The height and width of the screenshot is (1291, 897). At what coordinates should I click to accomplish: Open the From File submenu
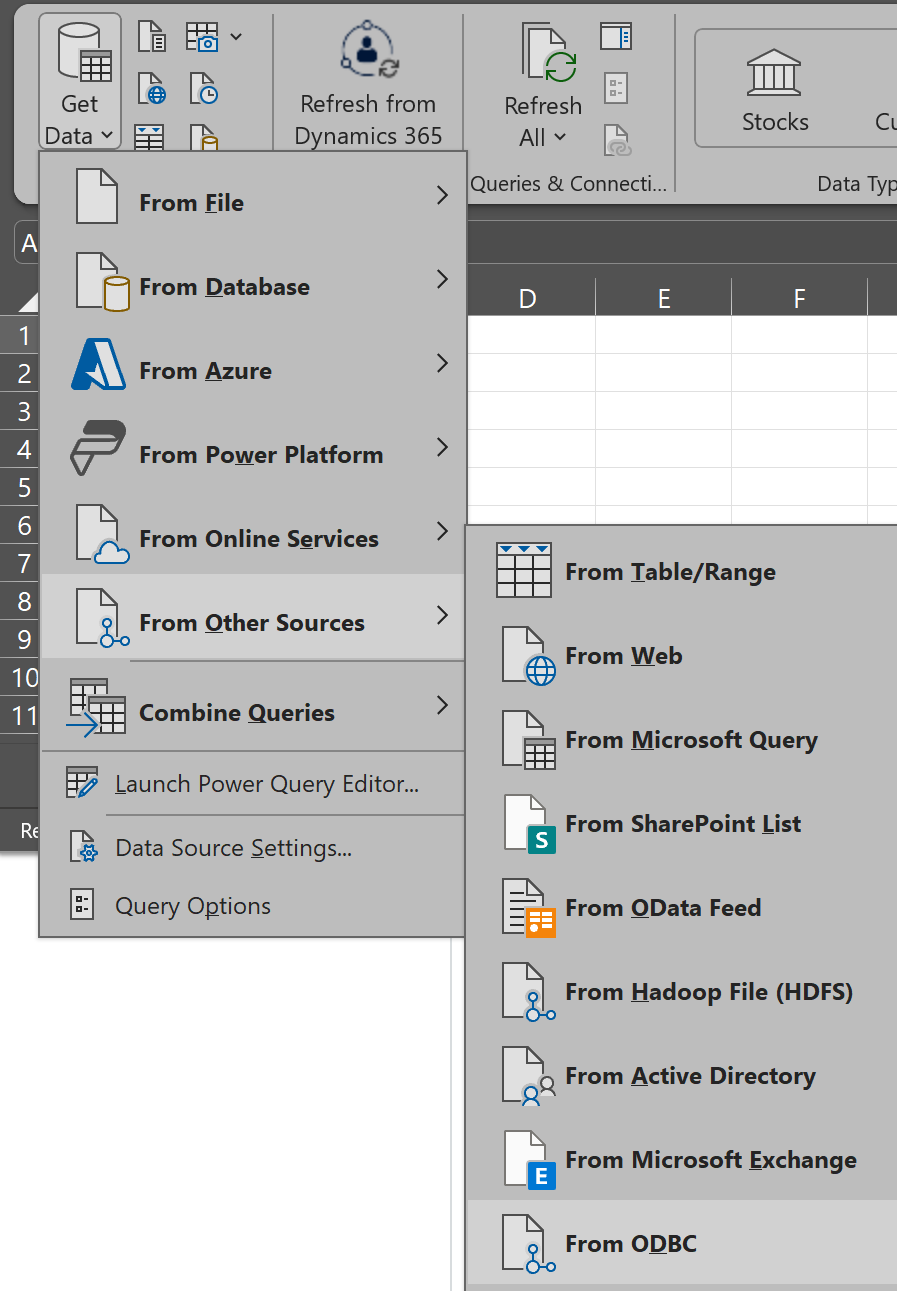click(252, 196)
